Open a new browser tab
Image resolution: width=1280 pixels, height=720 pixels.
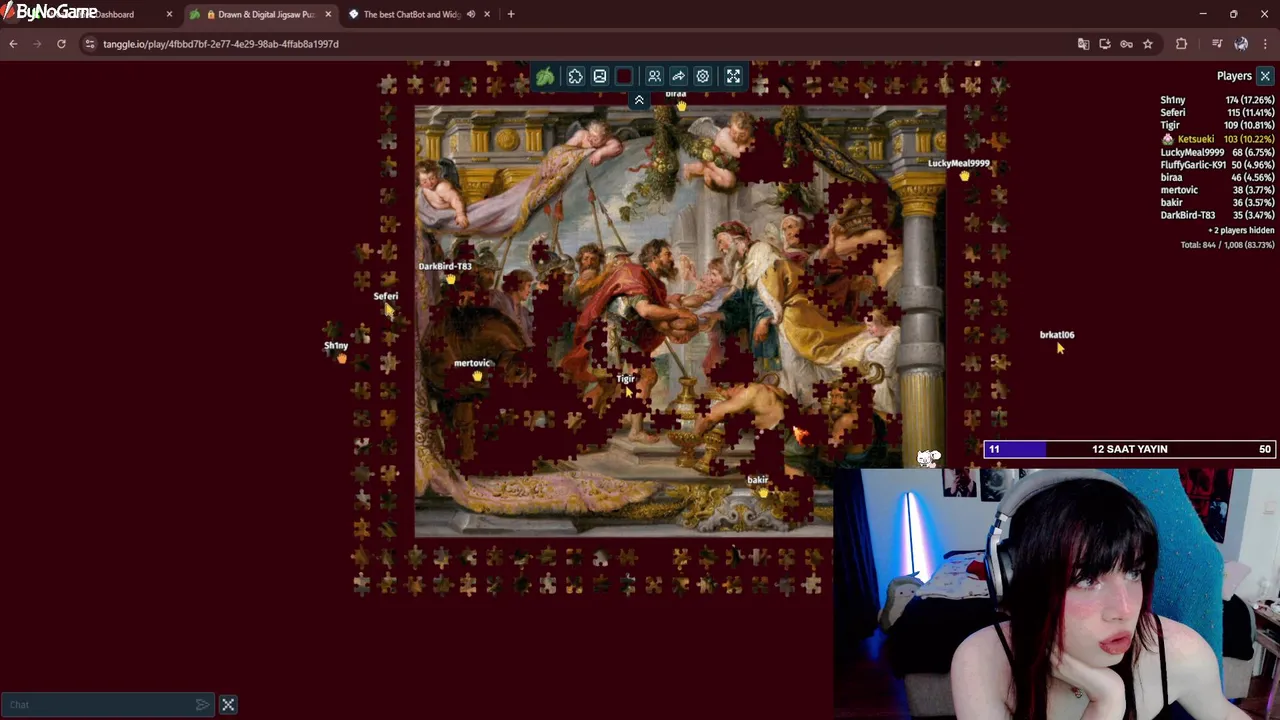511,14
